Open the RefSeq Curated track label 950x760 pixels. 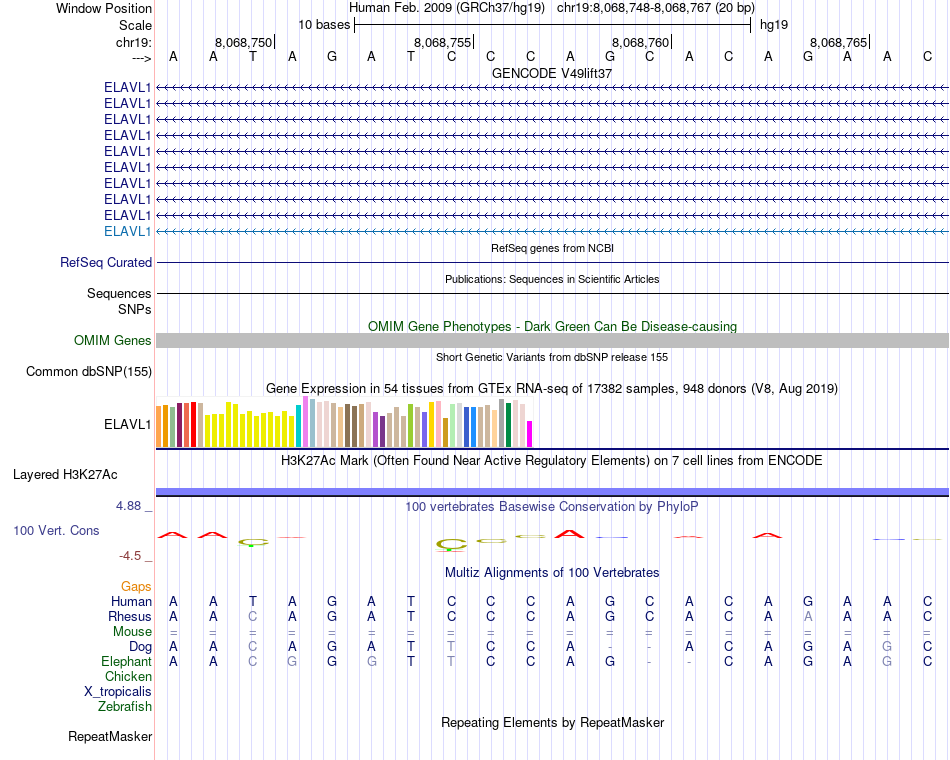(x=106, y=262)
